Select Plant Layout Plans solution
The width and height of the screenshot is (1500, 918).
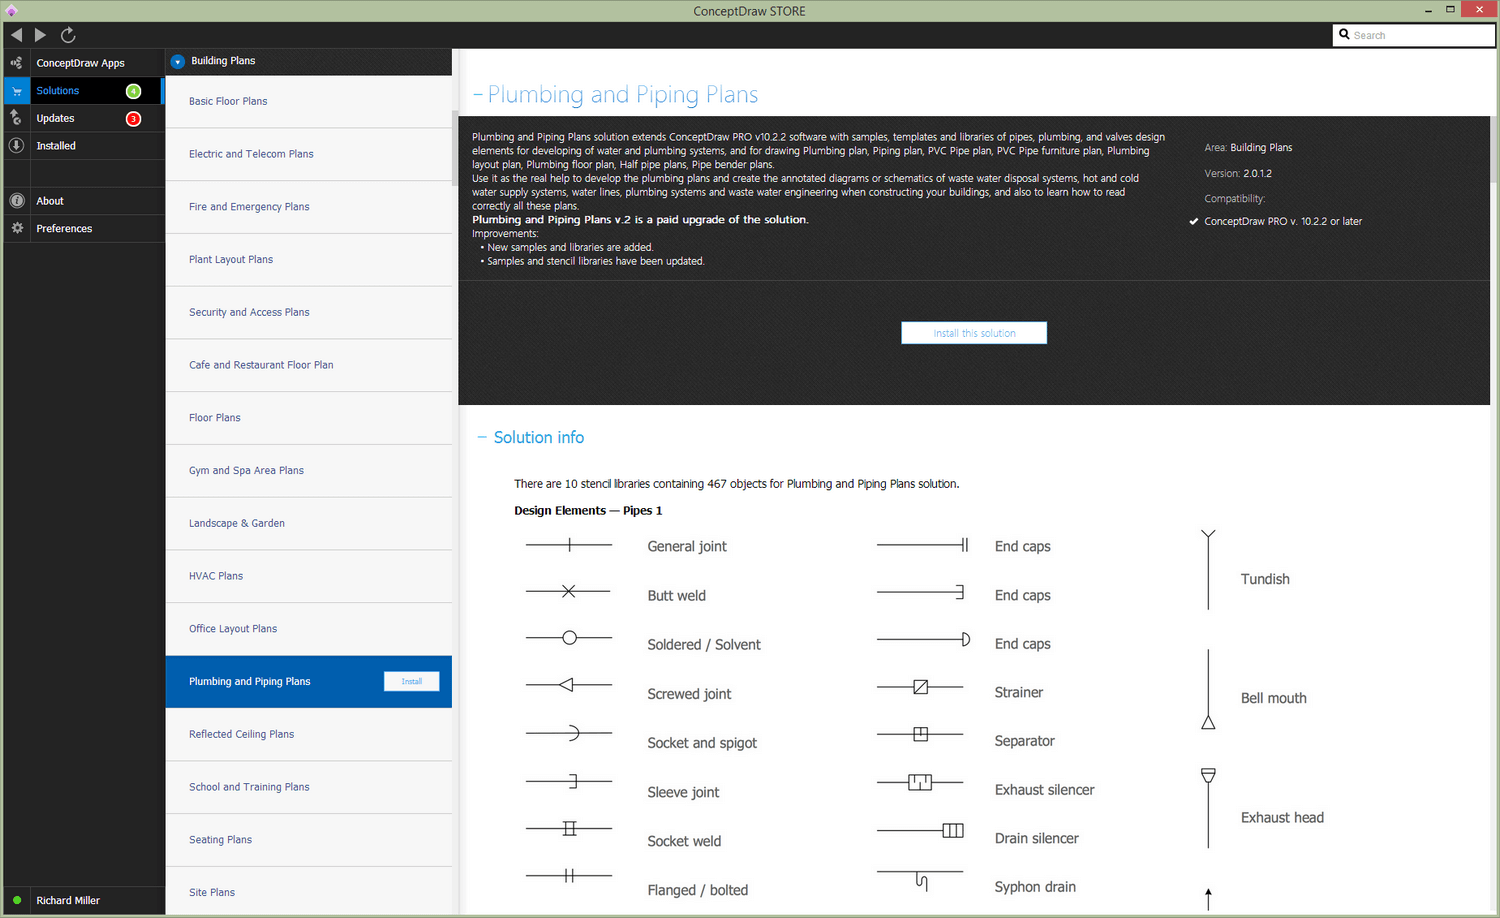pyautogui.click(x=309, y=260)
